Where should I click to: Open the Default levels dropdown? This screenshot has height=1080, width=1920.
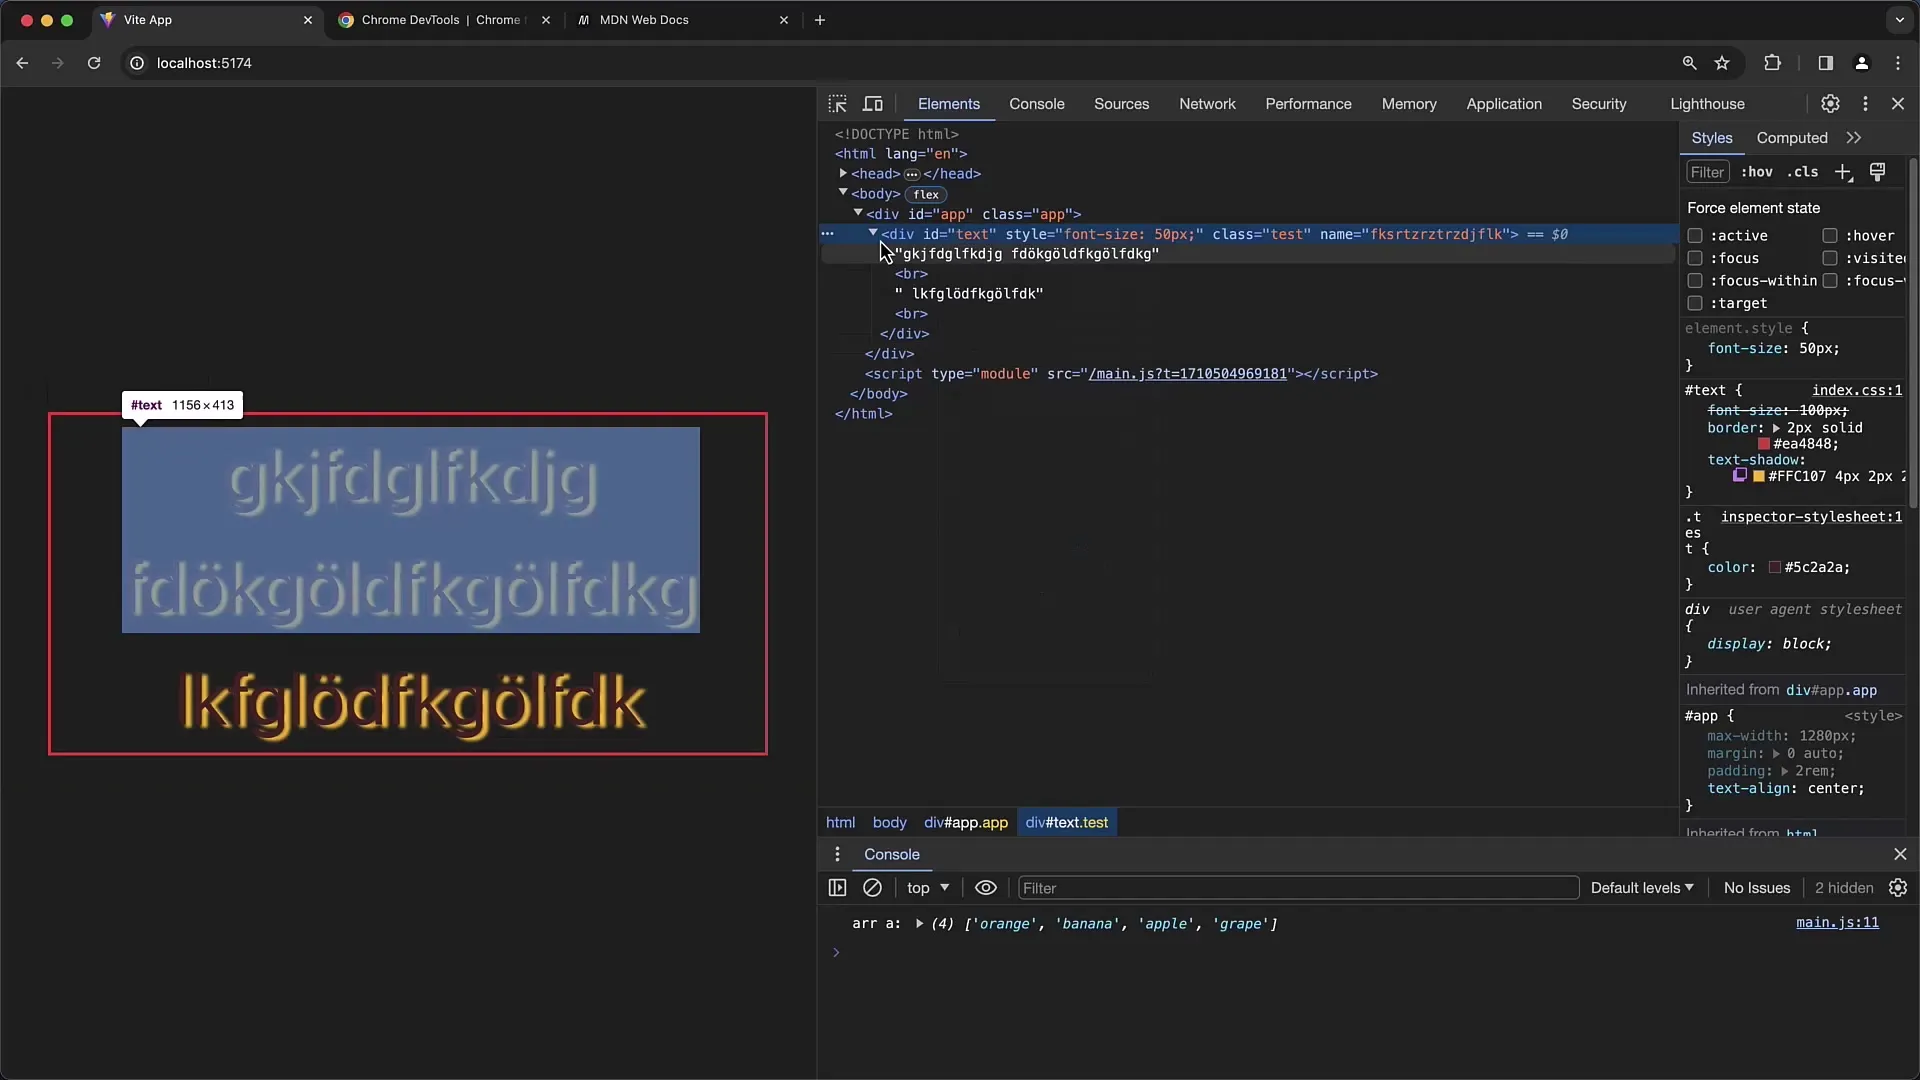tap(1642, 888)
